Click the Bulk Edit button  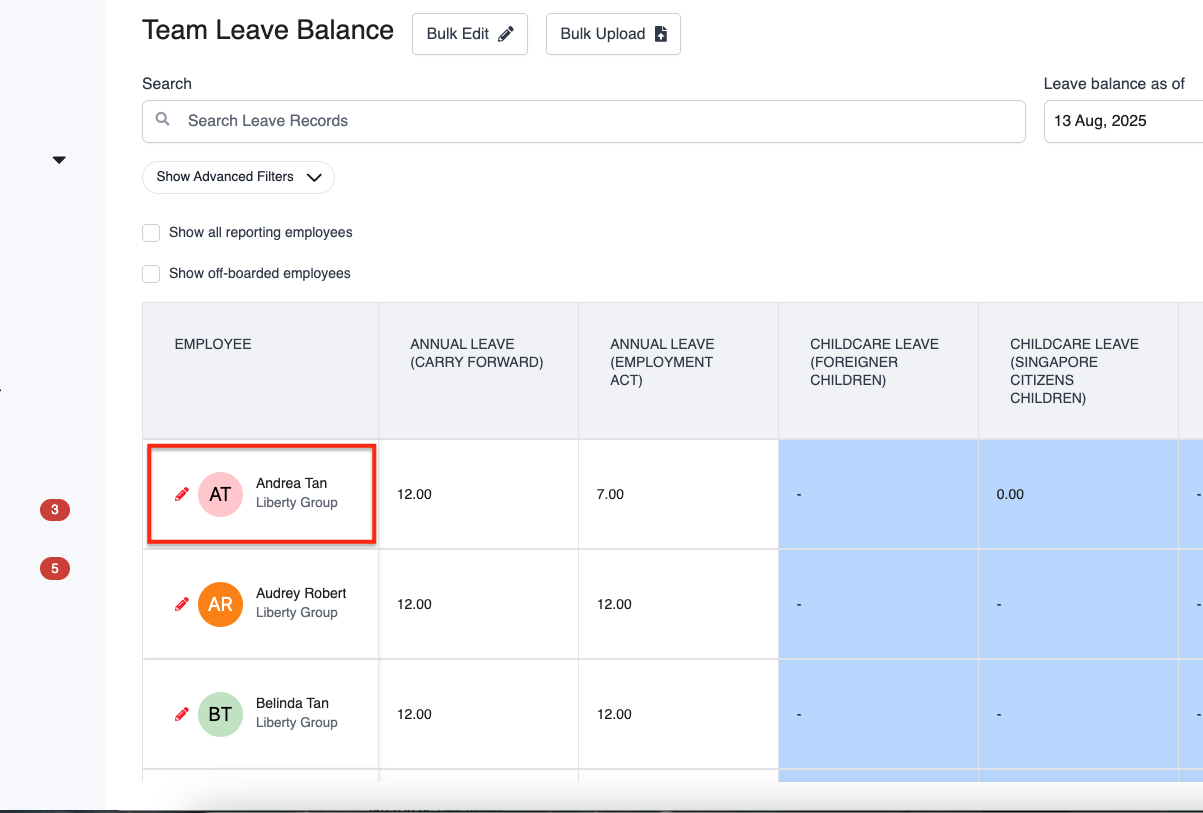[x=470, y=34]
